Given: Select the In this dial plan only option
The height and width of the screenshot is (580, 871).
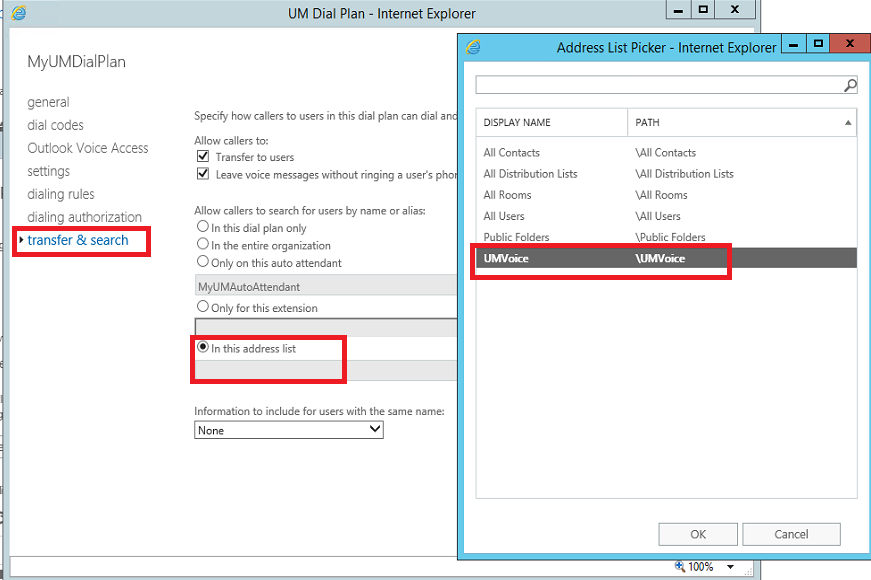Looking at the screenshot, I should point(203,228).
